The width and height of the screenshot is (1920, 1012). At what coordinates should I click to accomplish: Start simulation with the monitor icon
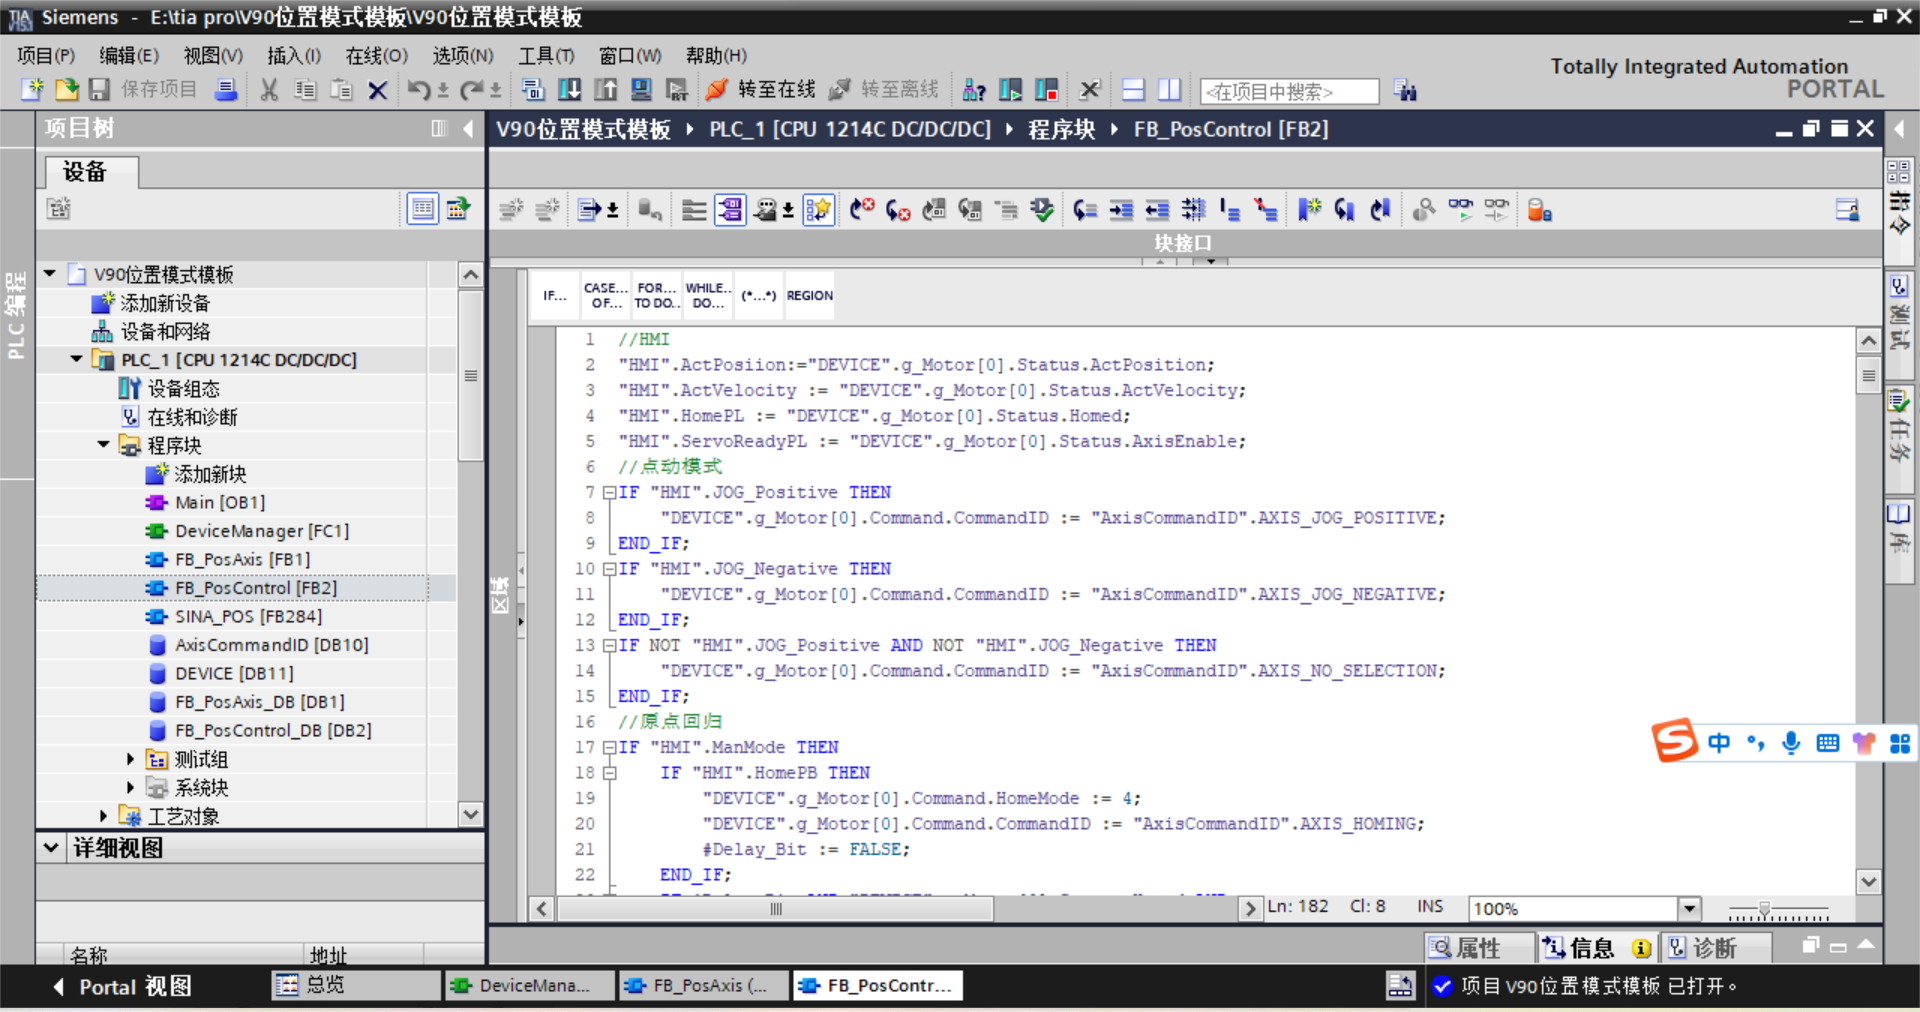(x=641, y=90)
